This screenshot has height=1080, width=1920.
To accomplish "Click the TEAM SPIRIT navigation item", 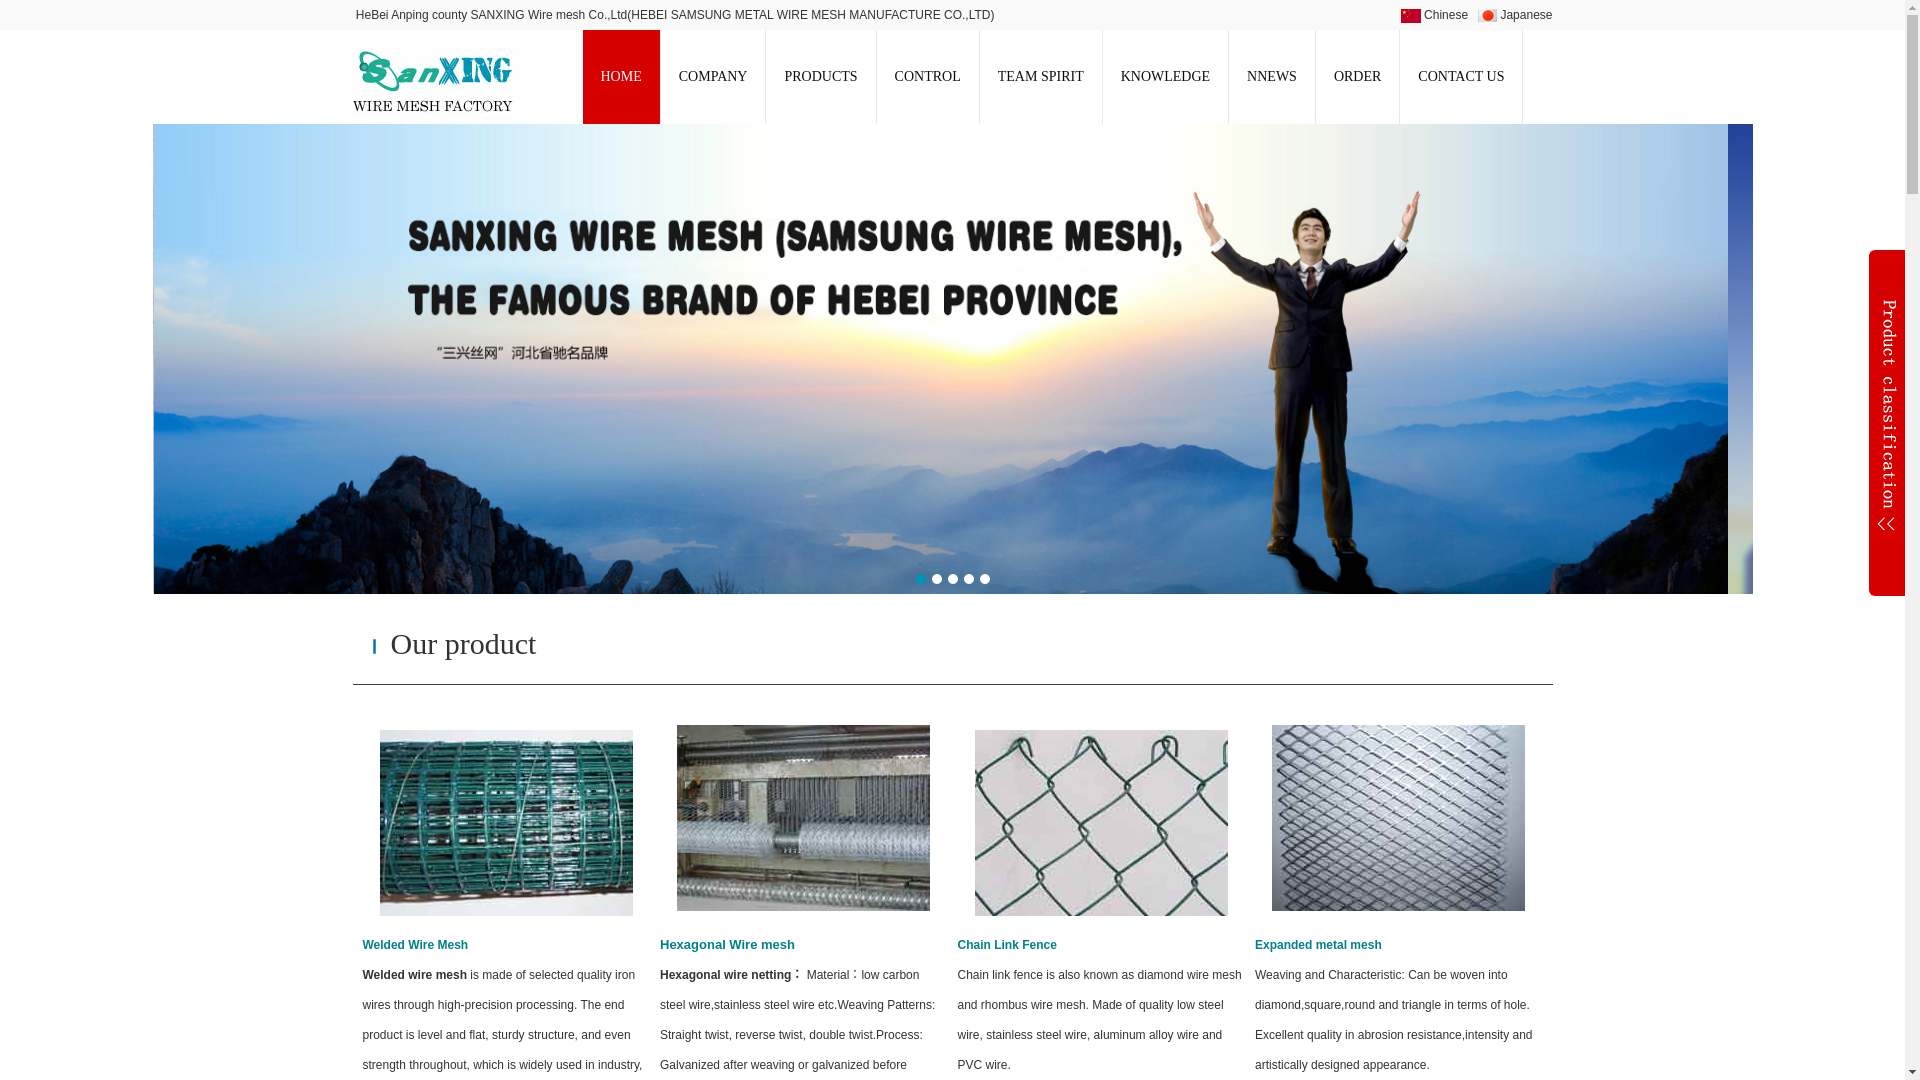I will click(x=1040, y=77).
